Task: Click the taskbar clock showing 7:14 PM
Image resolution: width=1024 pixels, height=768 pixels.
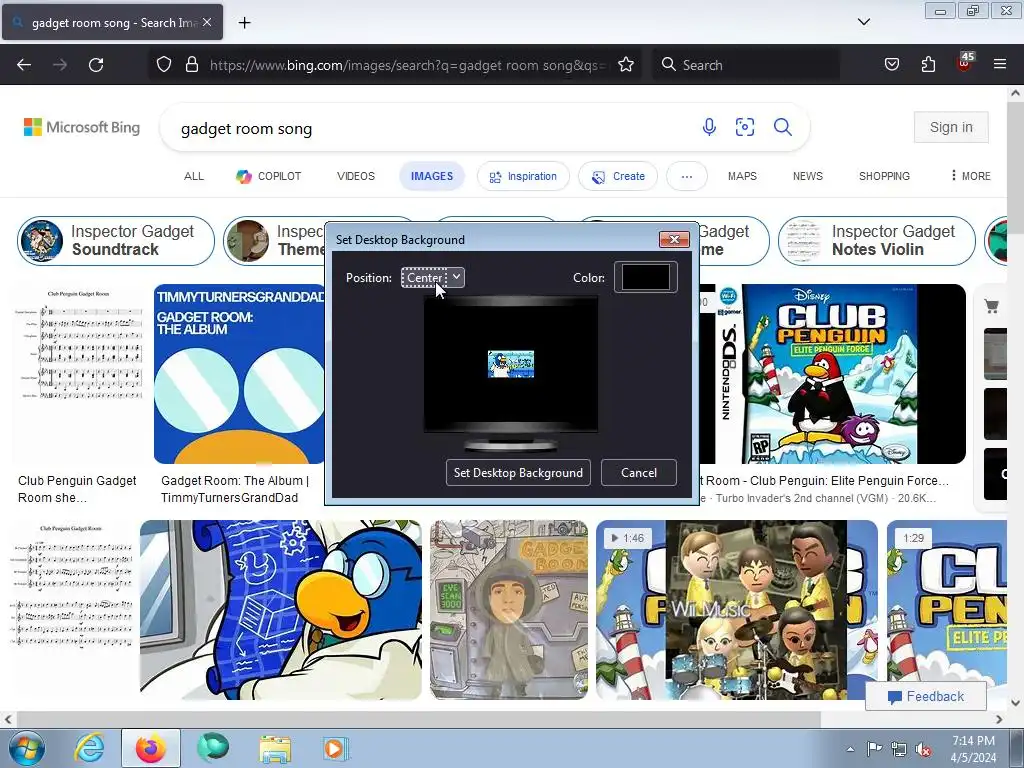Action: pos(973,749)
